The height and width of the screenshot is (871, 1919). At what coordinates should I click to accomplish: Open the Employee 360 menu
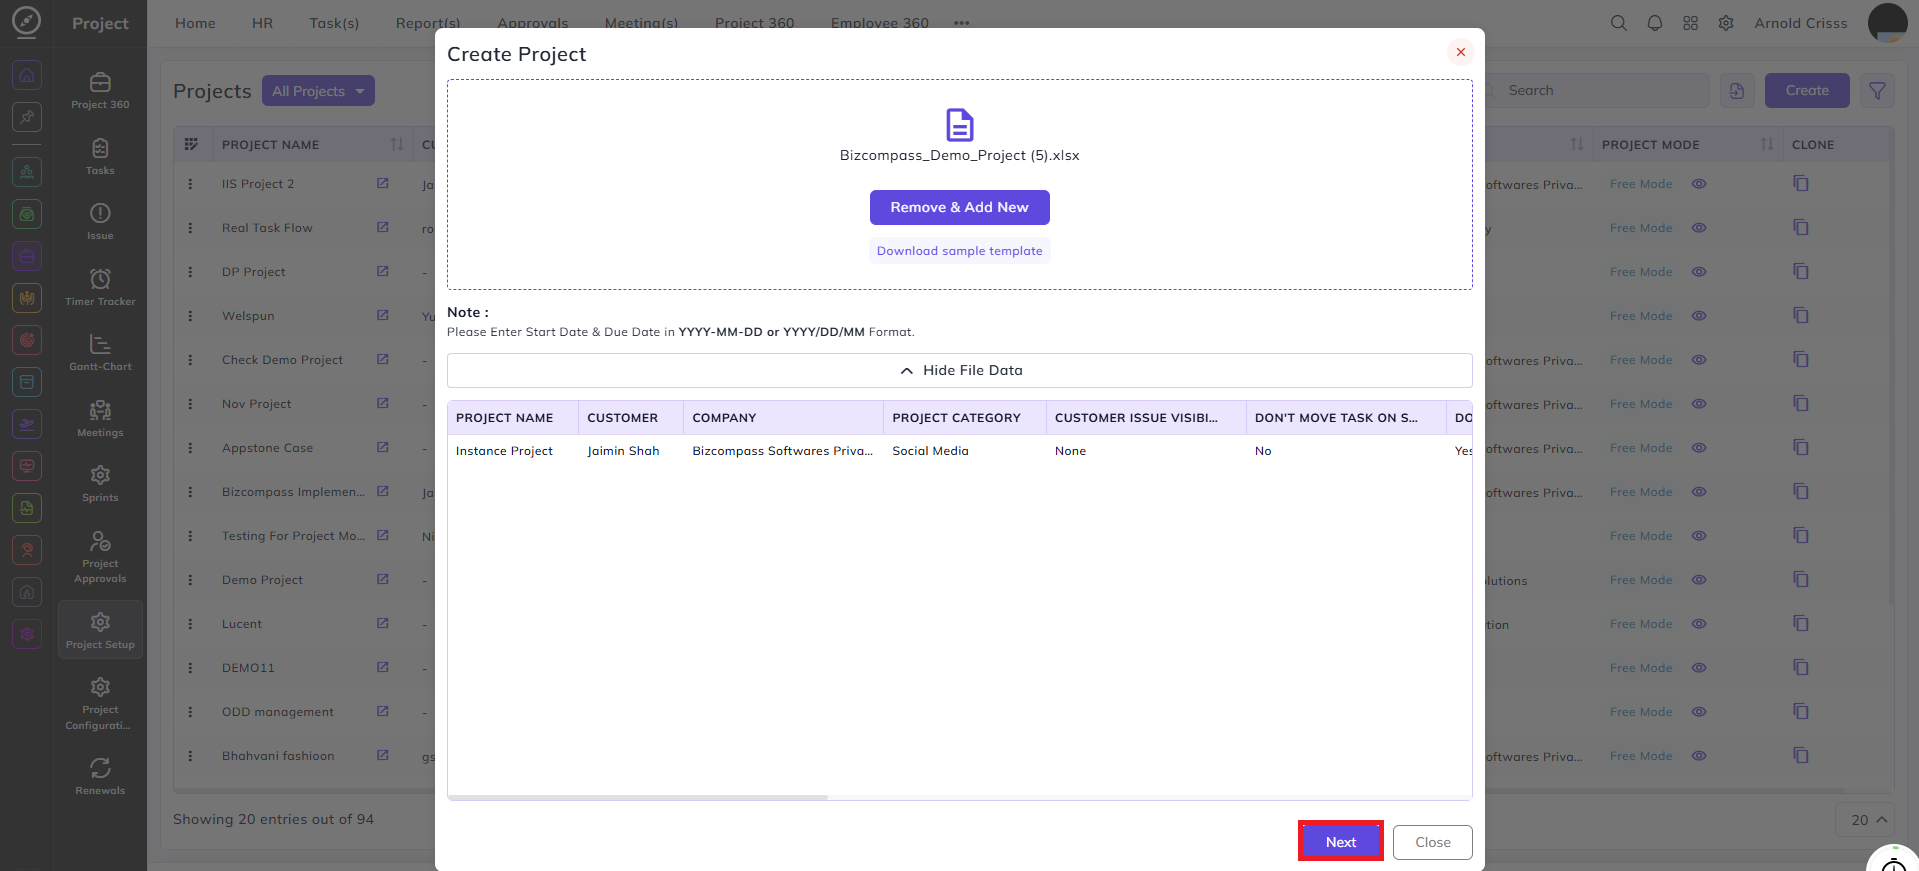point(879,23)
